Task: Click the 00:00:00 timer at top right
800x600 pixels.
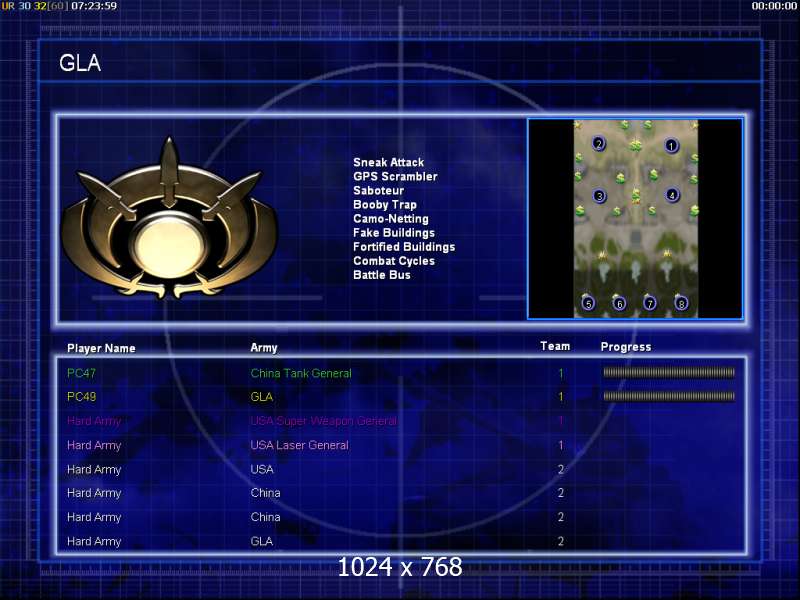Action: 774,6
